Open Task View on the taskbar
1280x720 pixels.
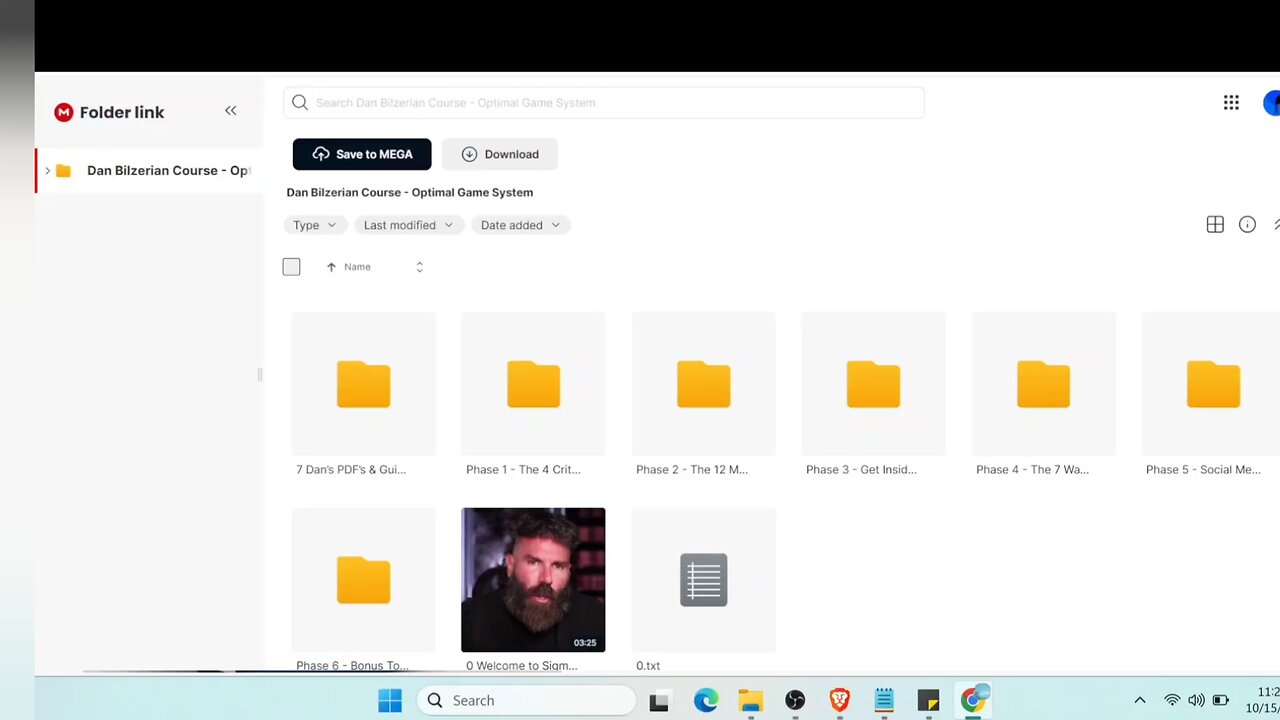point(659,701)
